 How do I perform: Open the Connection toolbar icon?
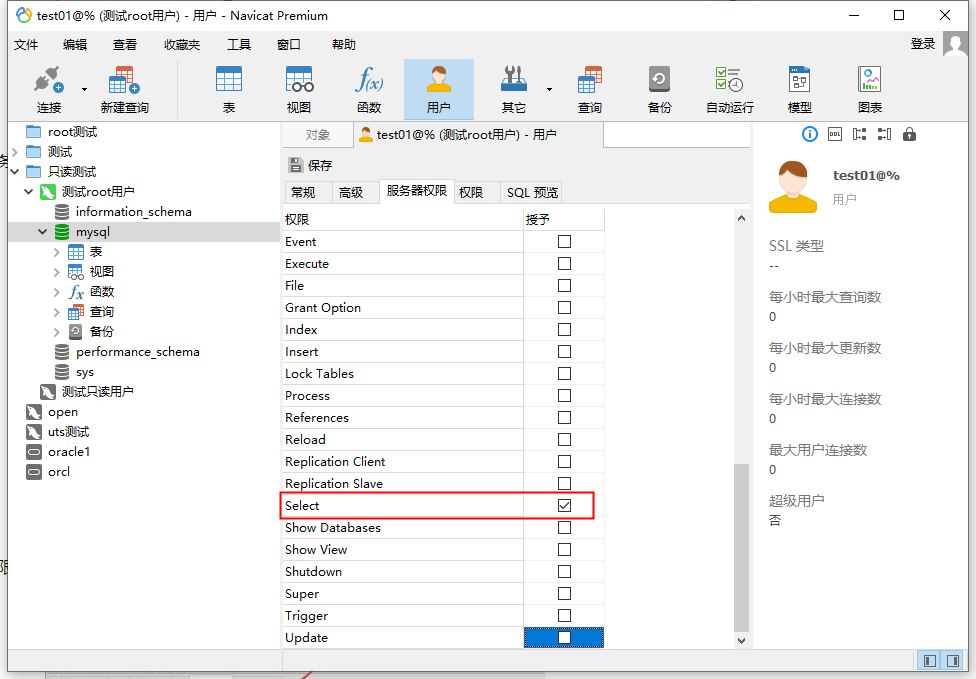click(x=49, y=80)
